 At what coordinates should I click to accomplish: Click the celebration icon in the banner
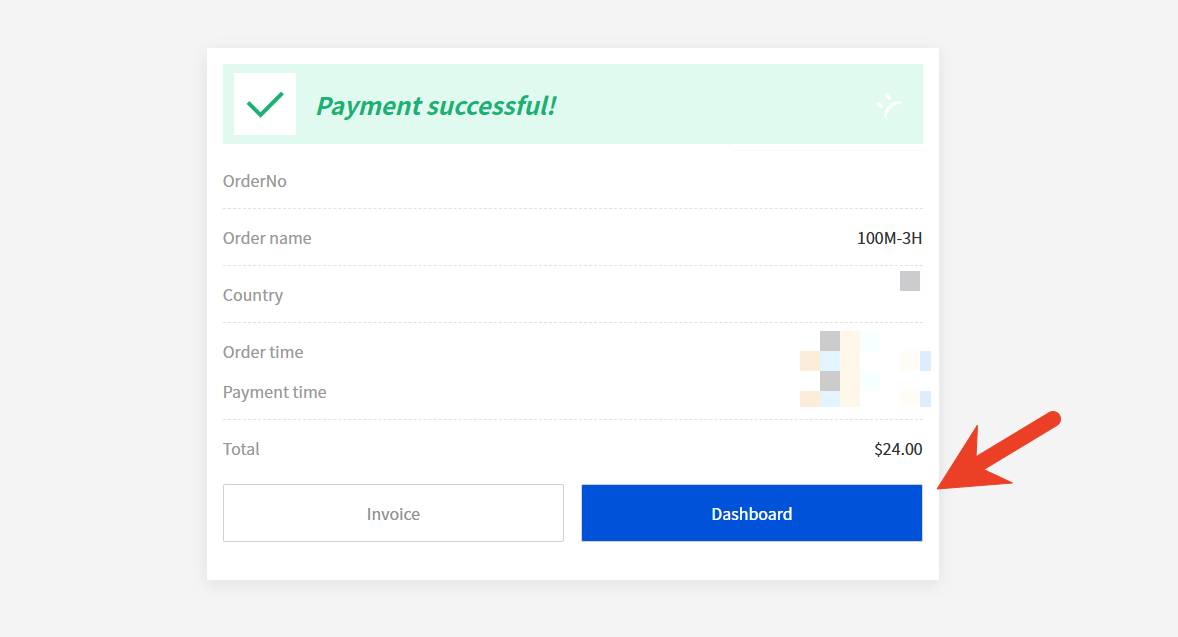pos(889,104)
